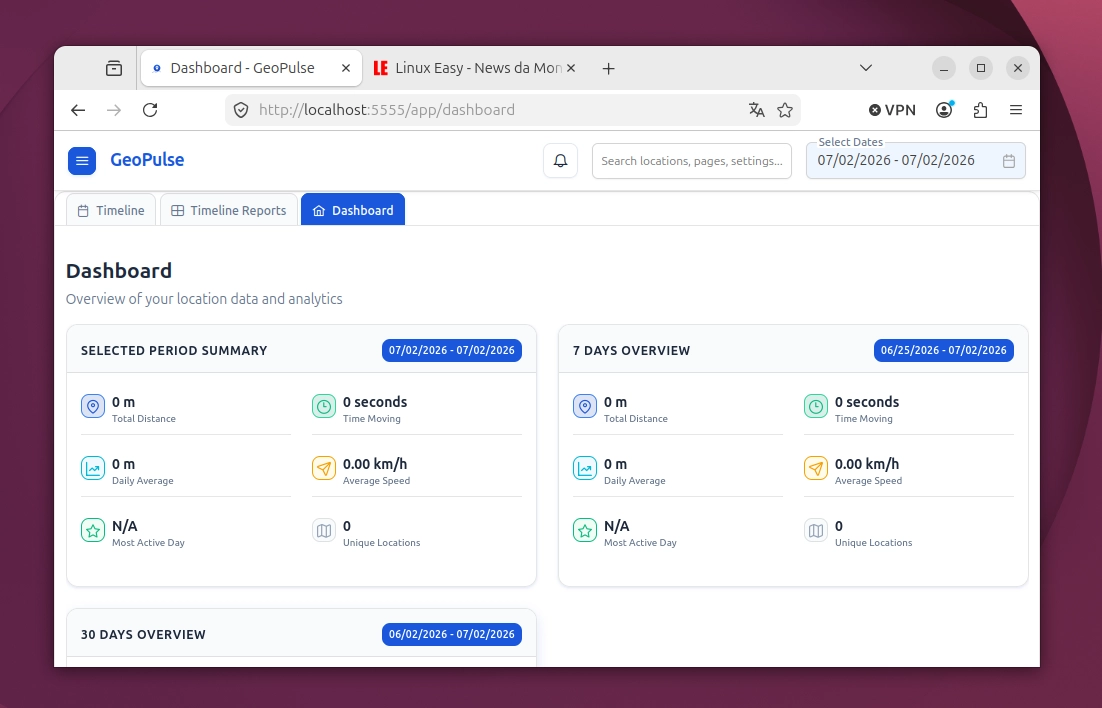The width and height of the screenshot is (1102, 708).
Task: Click Selected Period Summary date badge
Action: pyautogui.click(x=452, y=350)
